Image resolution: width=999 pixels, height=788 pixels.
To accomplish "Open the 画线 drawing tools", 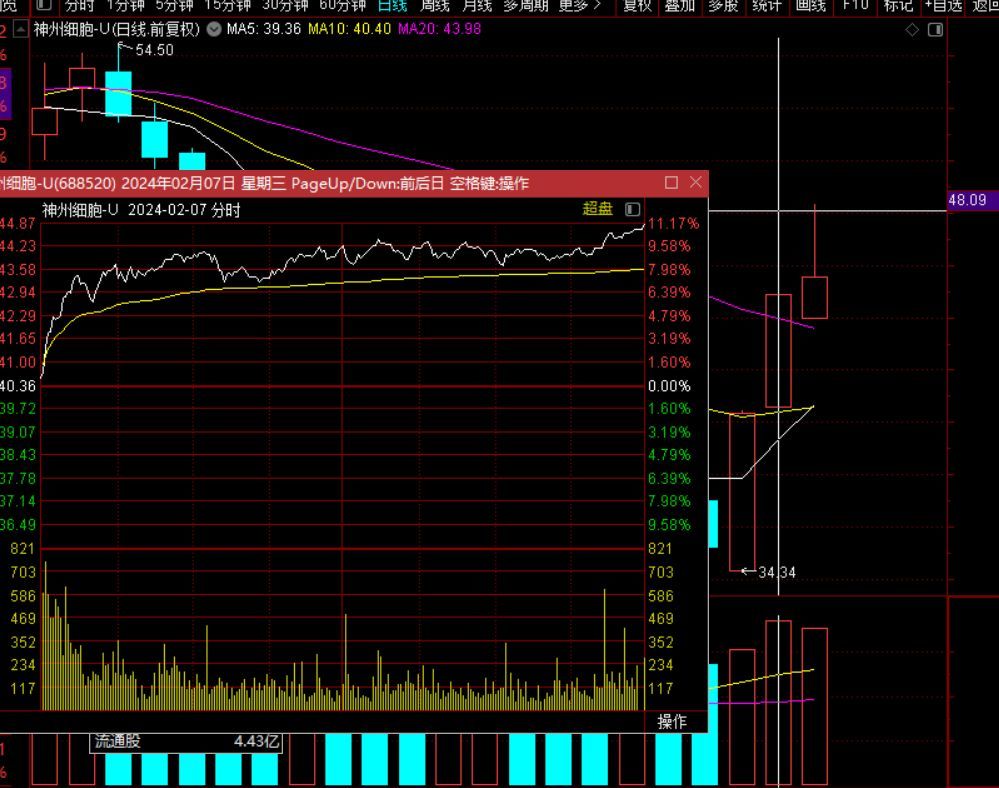I will tap(810, 5).
